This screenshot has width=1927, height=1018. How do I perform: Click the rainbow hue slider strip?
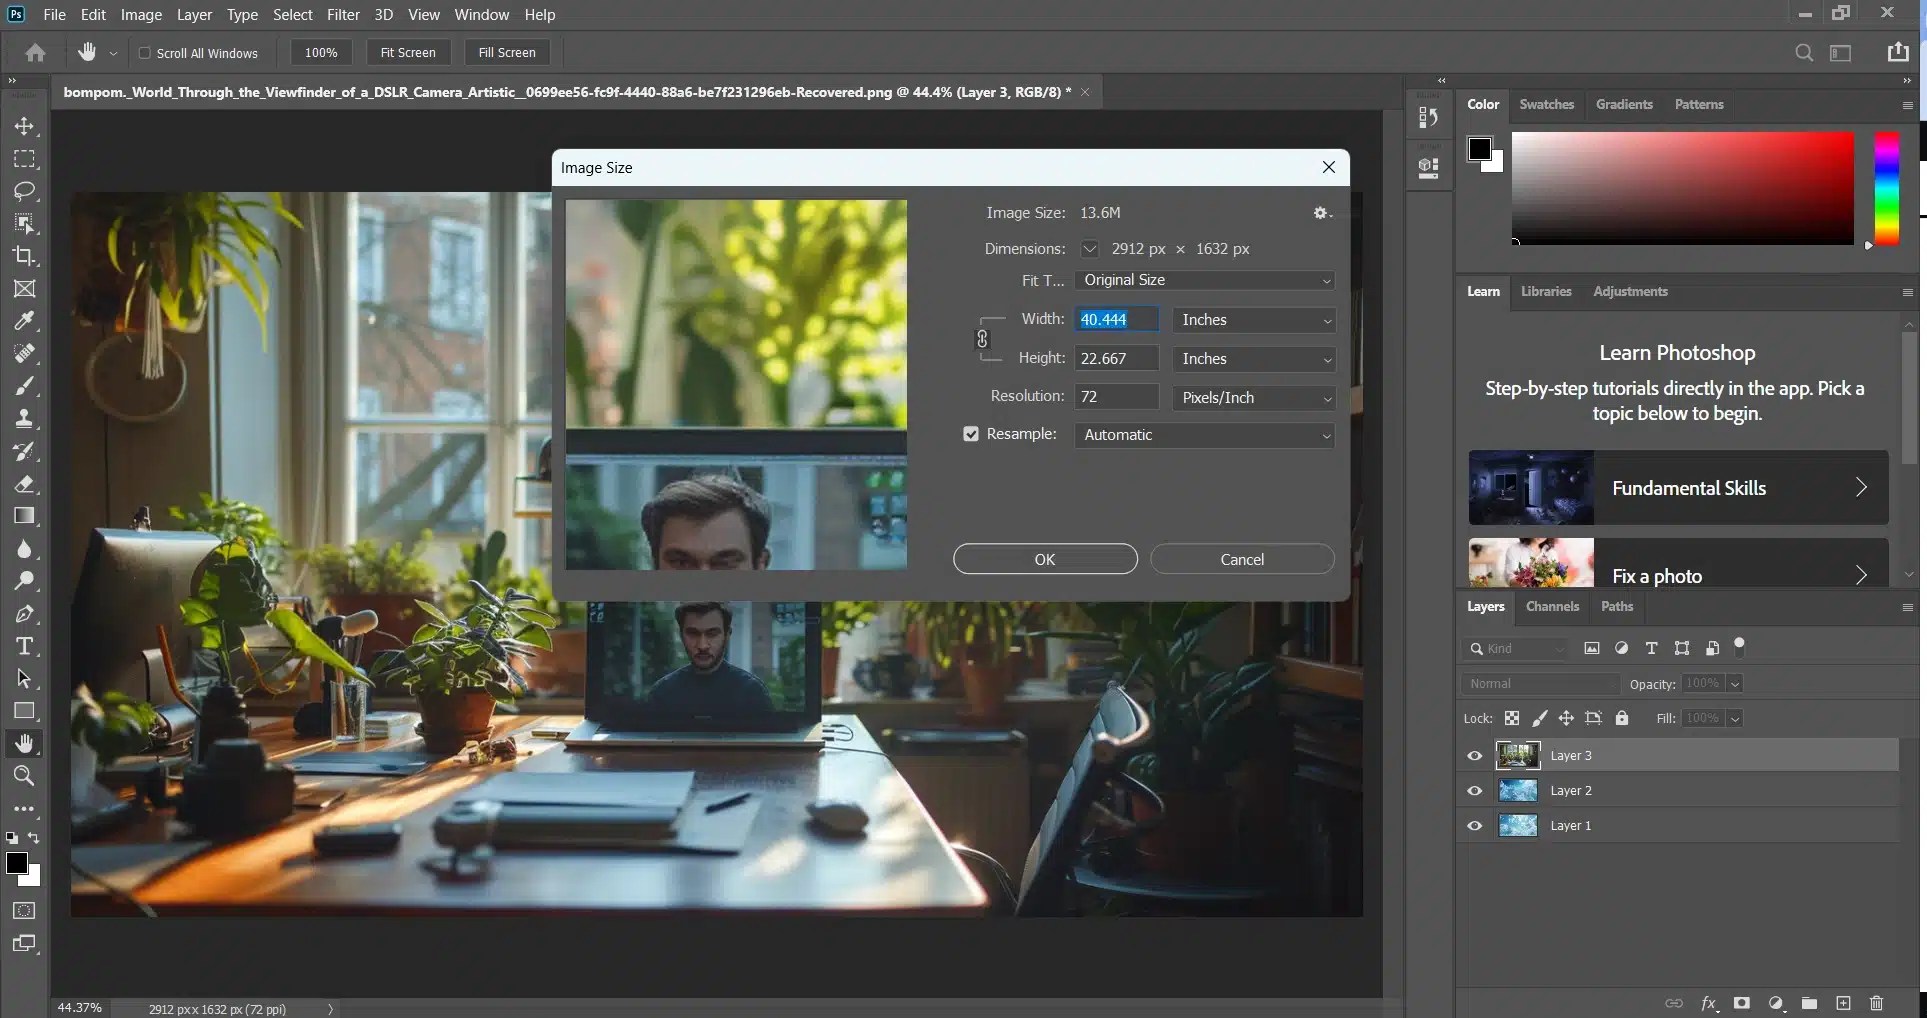point(1886,188)
